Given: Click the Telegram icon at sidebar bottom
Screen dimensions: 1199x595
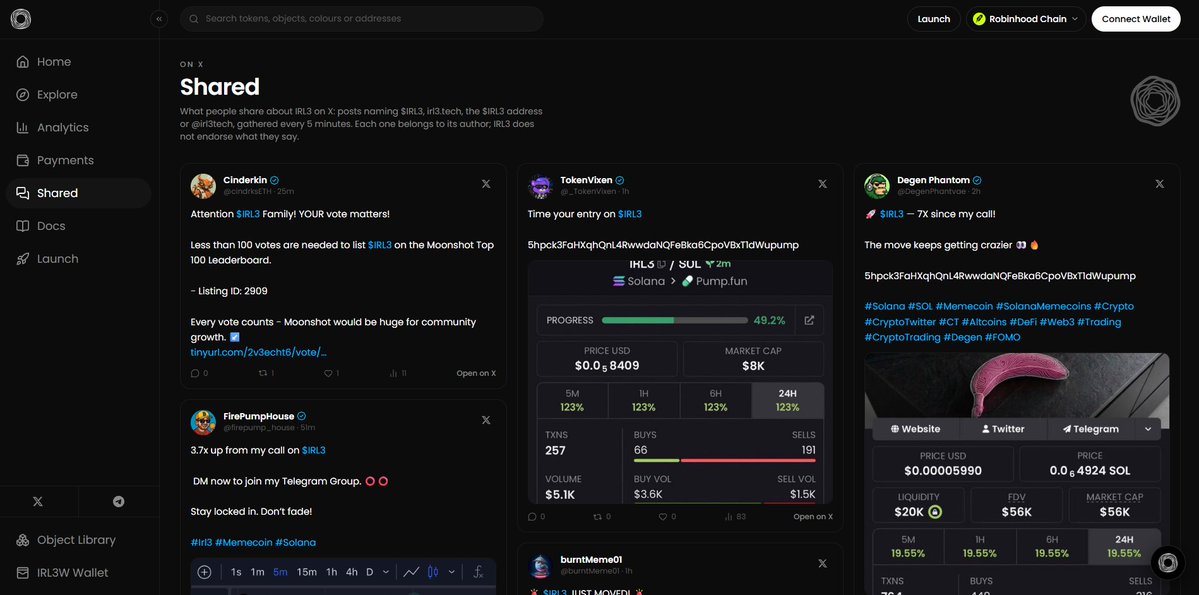Looking at the screenshot, I should pyautogui.click(x=119, y=502).
